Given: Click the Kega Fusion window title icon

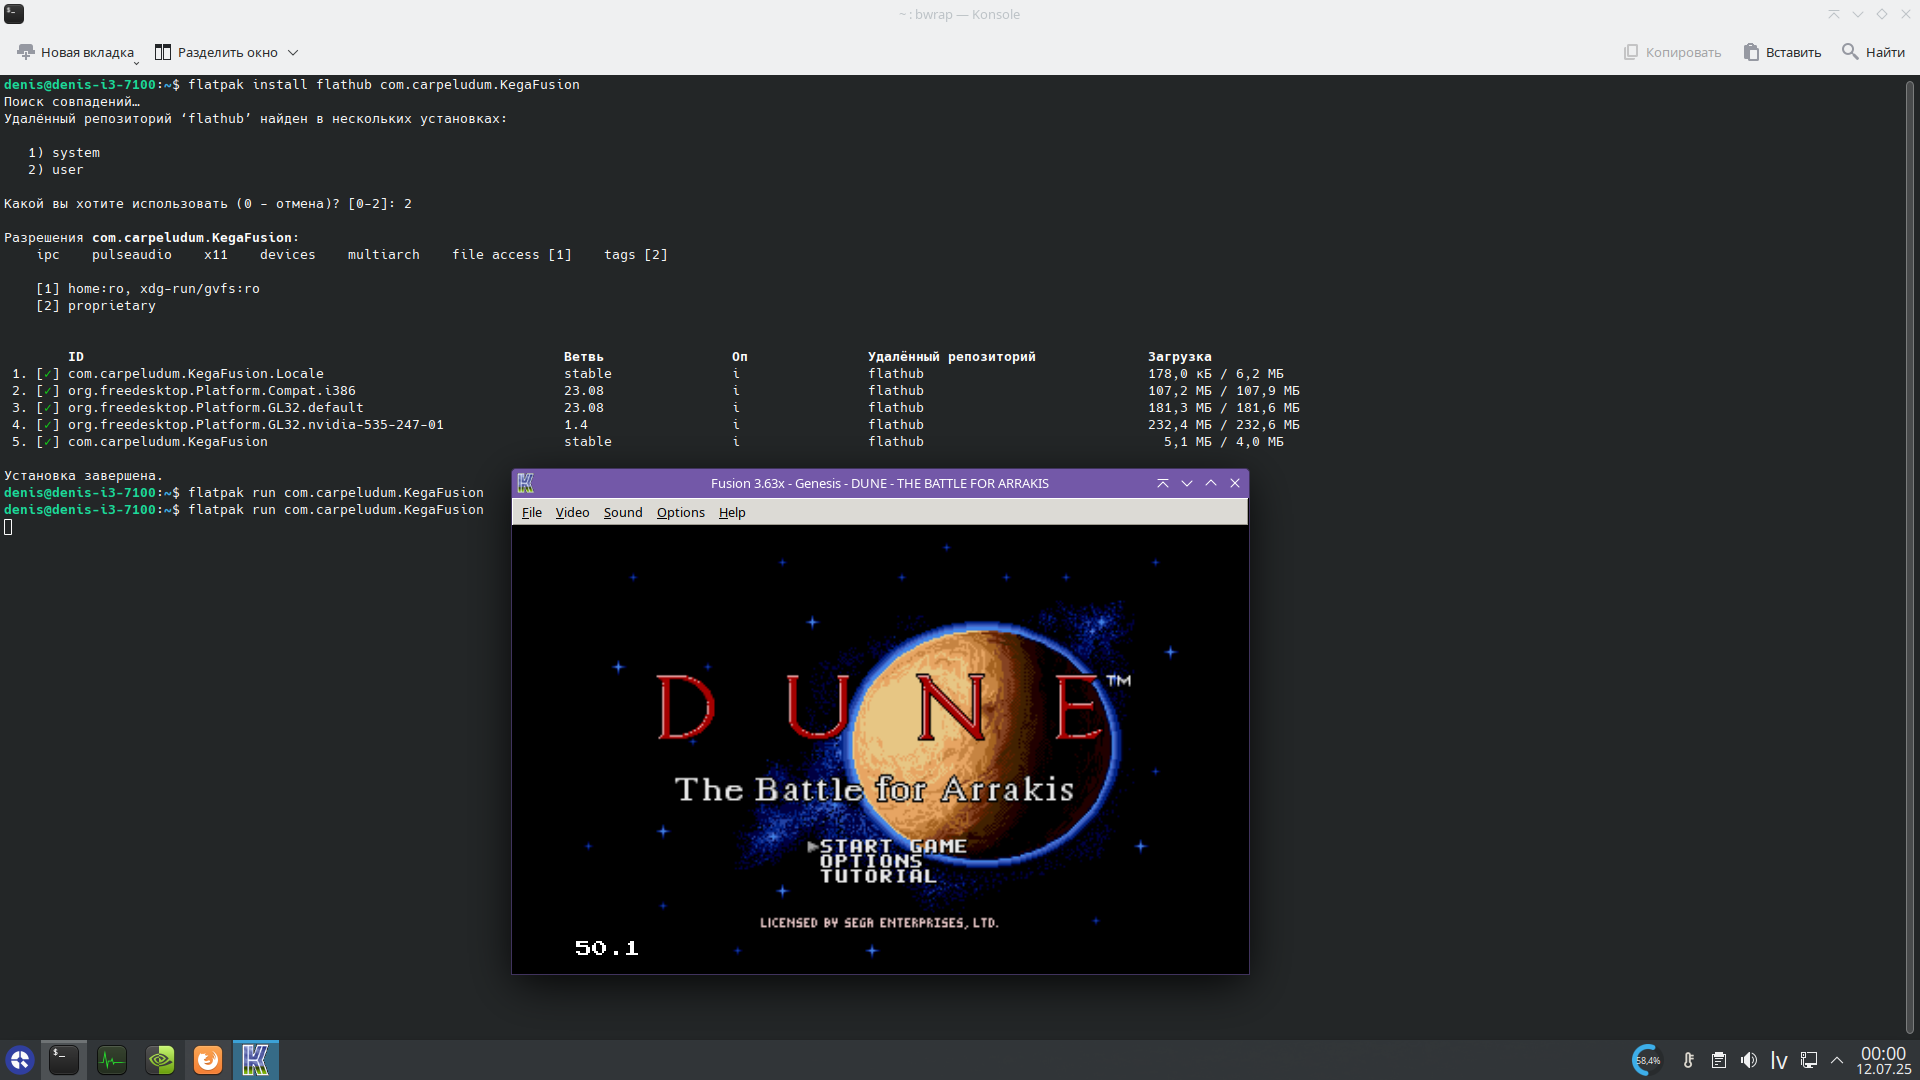Looking at the screenshot, I should (526, 483).
